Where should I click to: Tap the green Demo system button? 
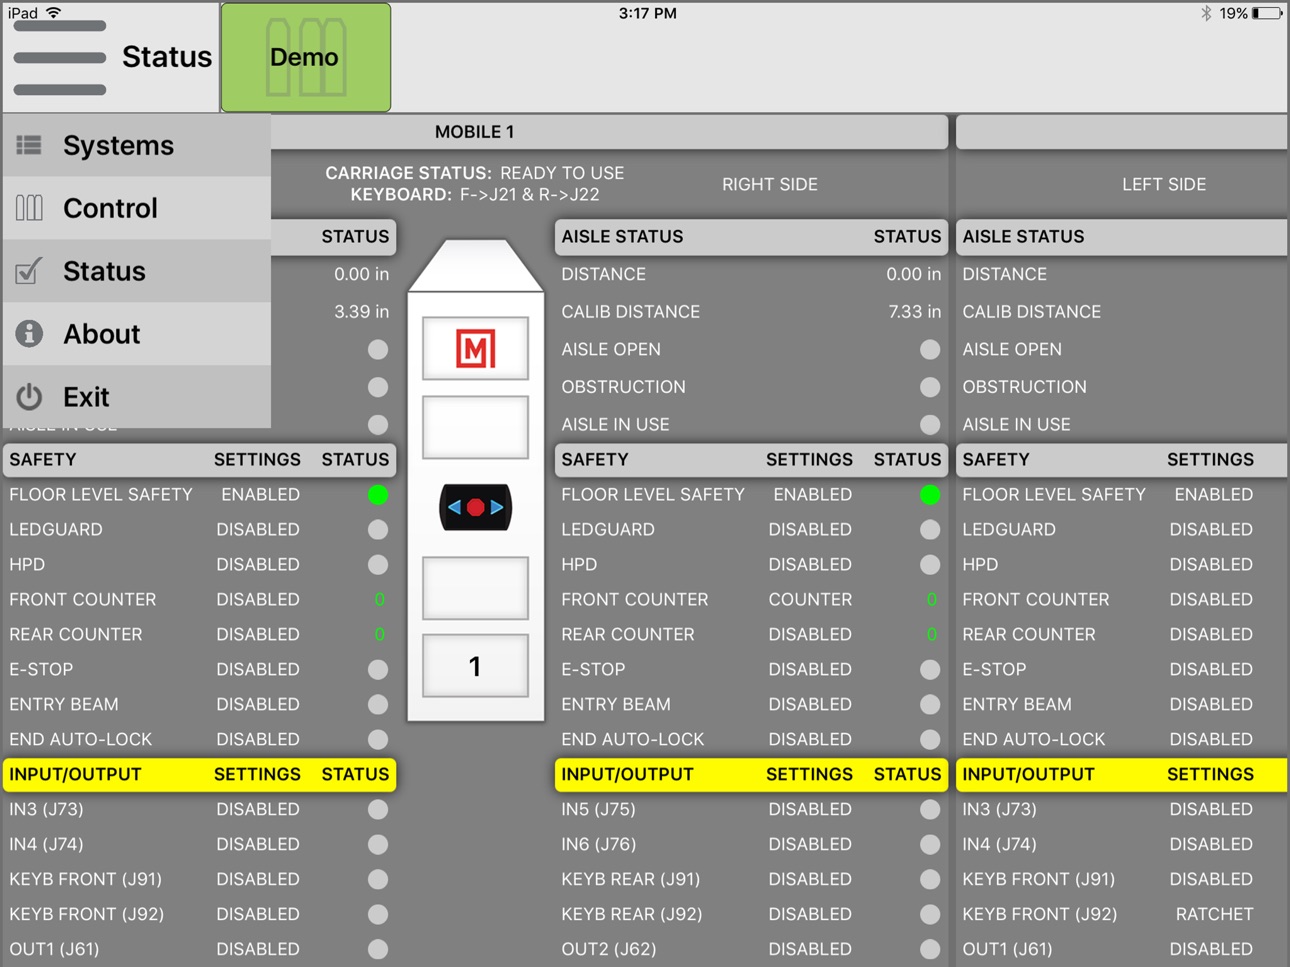tap(305, 57)
